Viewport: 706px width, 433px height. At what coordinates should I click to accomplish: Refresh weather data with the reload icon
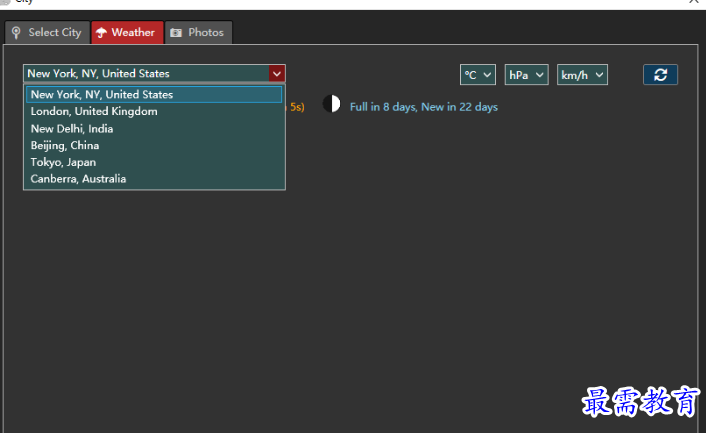pyautogui.click(x=661, y=75)
